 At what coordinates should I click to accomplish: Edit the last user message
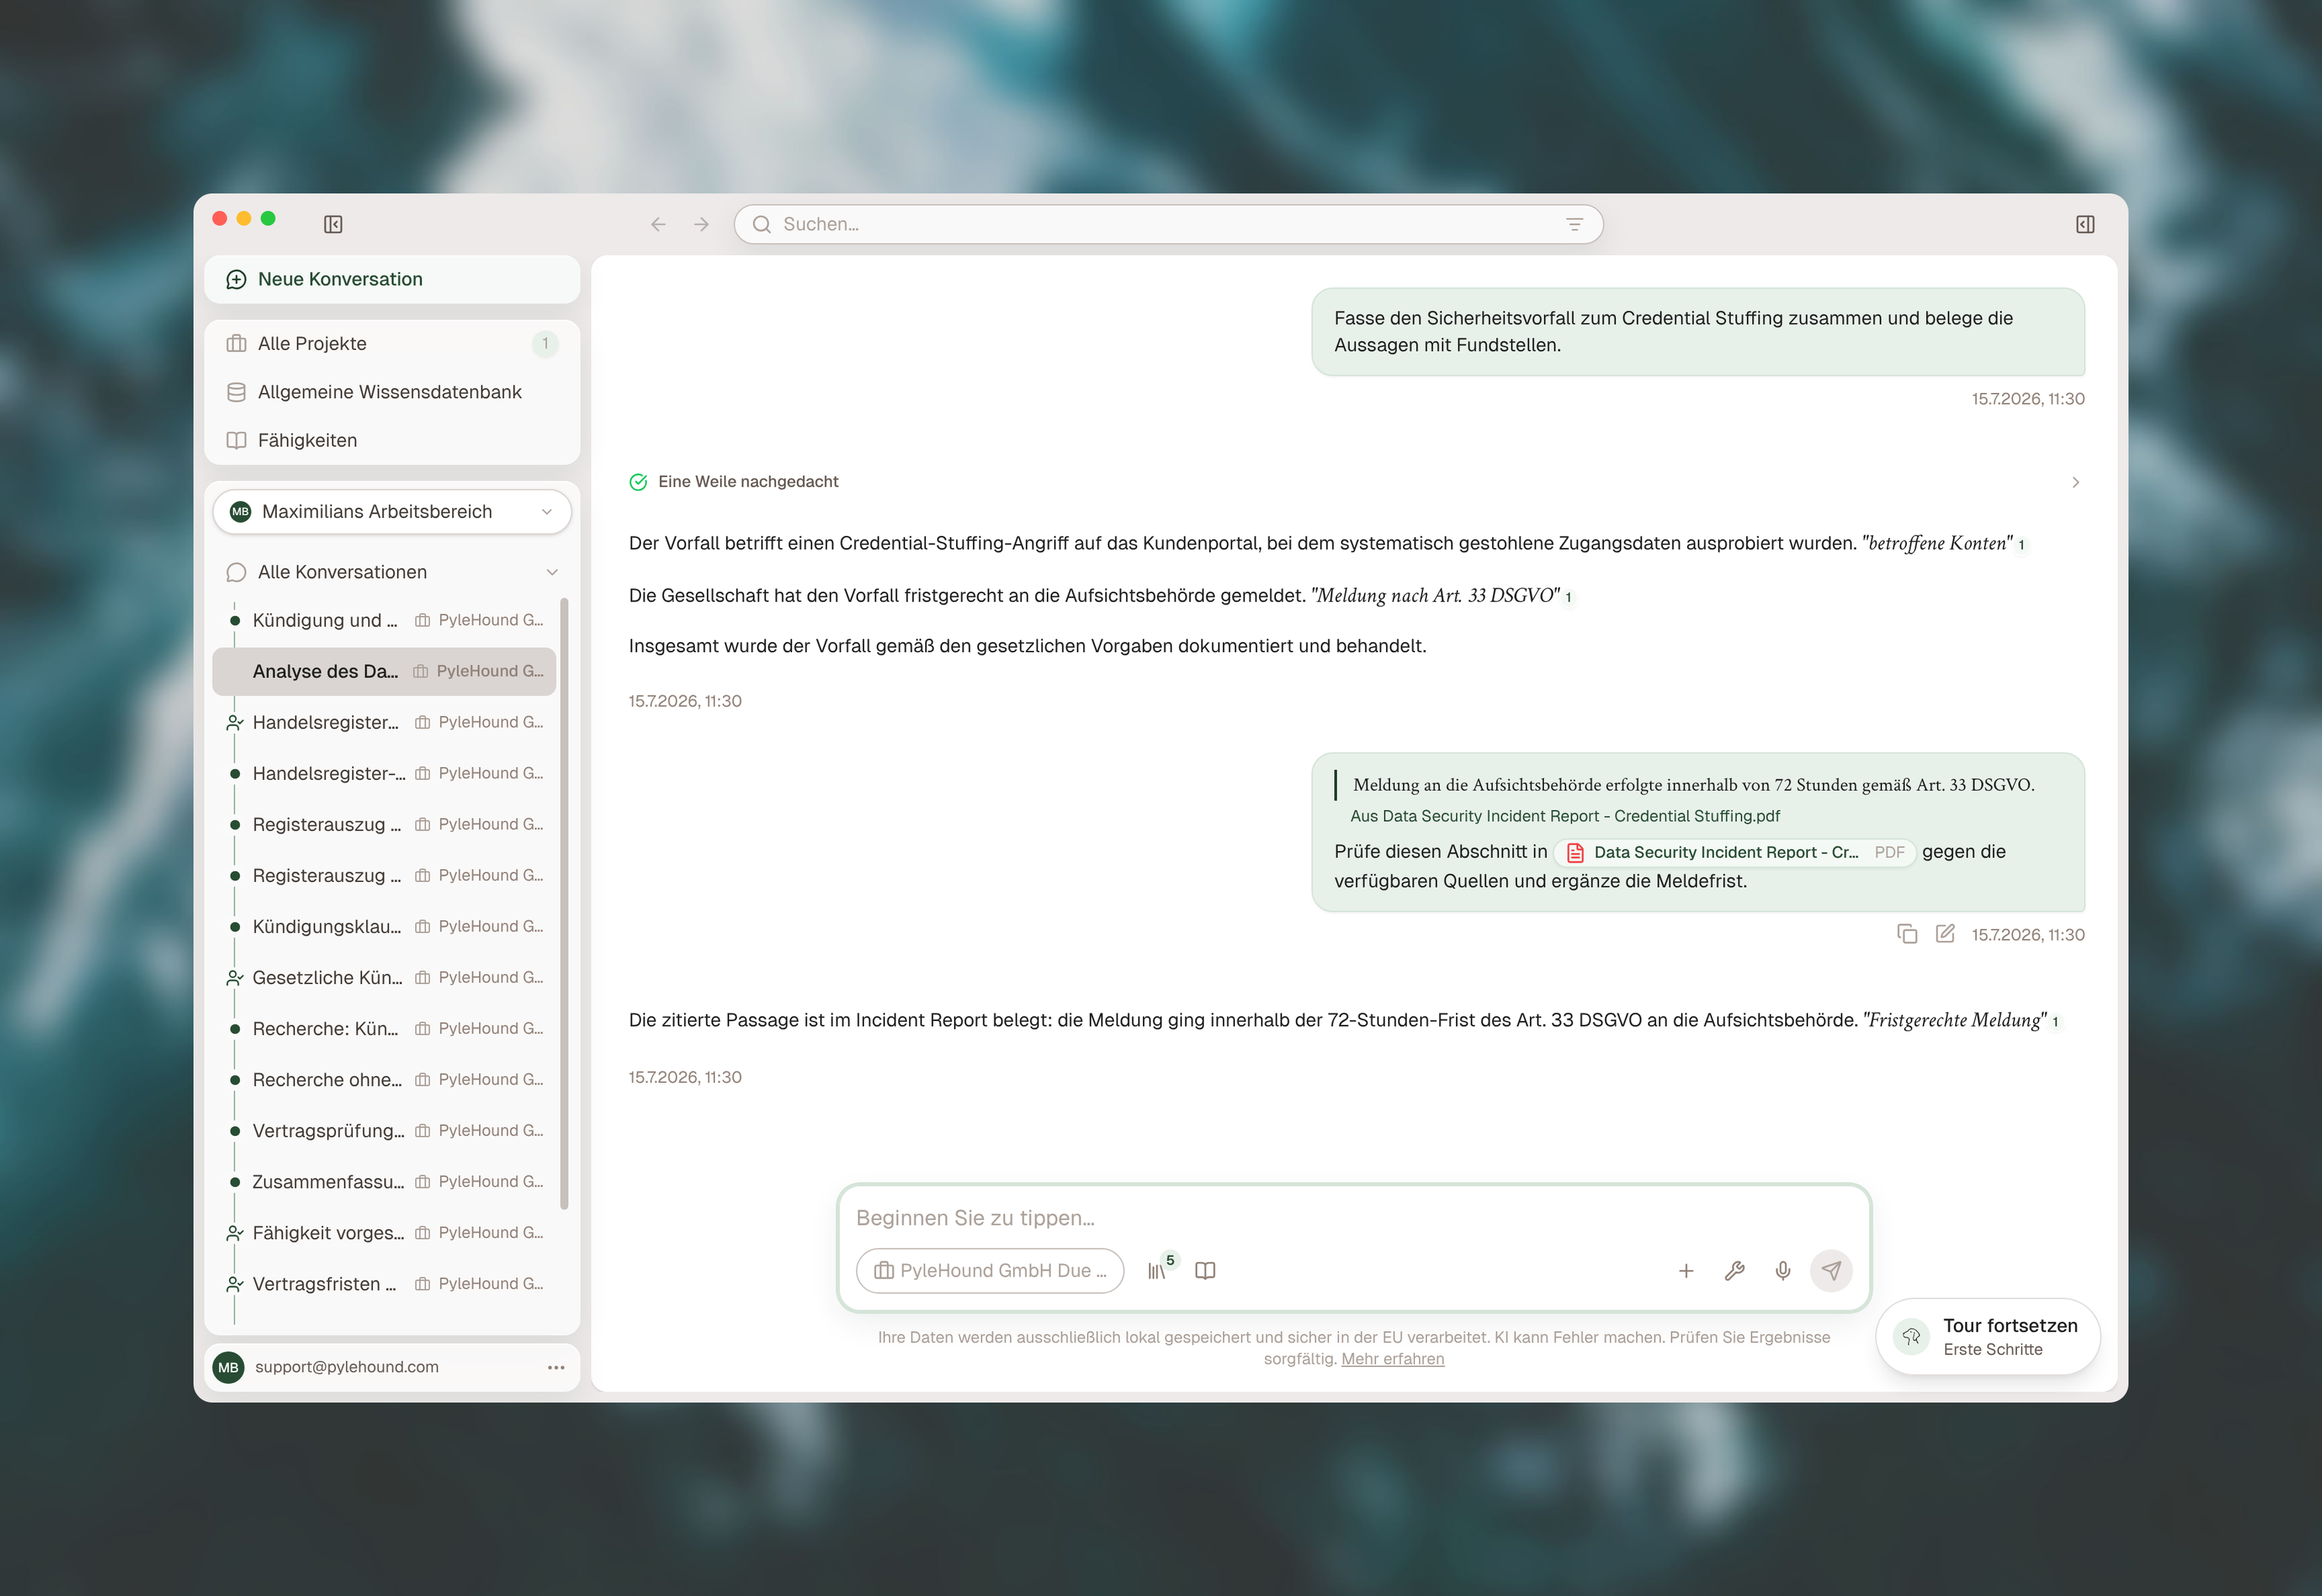coord(1945,934)
